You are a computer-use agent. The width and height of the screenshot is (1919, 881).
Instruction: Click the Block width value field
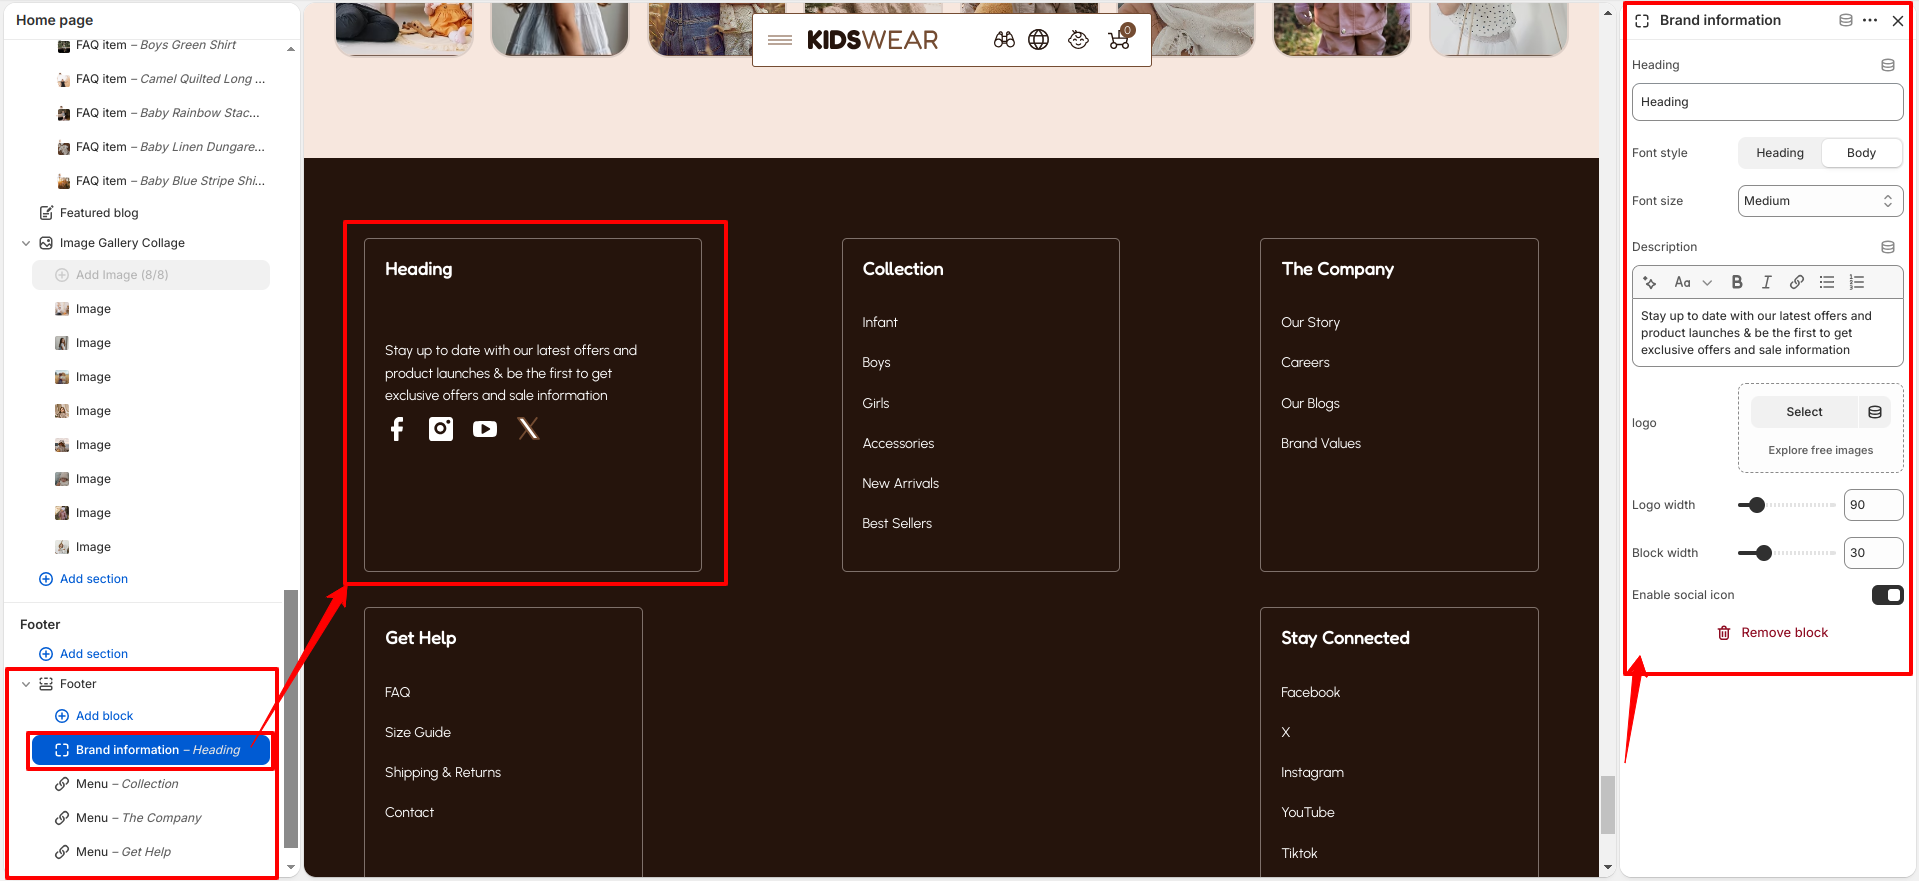point(1873,553)
